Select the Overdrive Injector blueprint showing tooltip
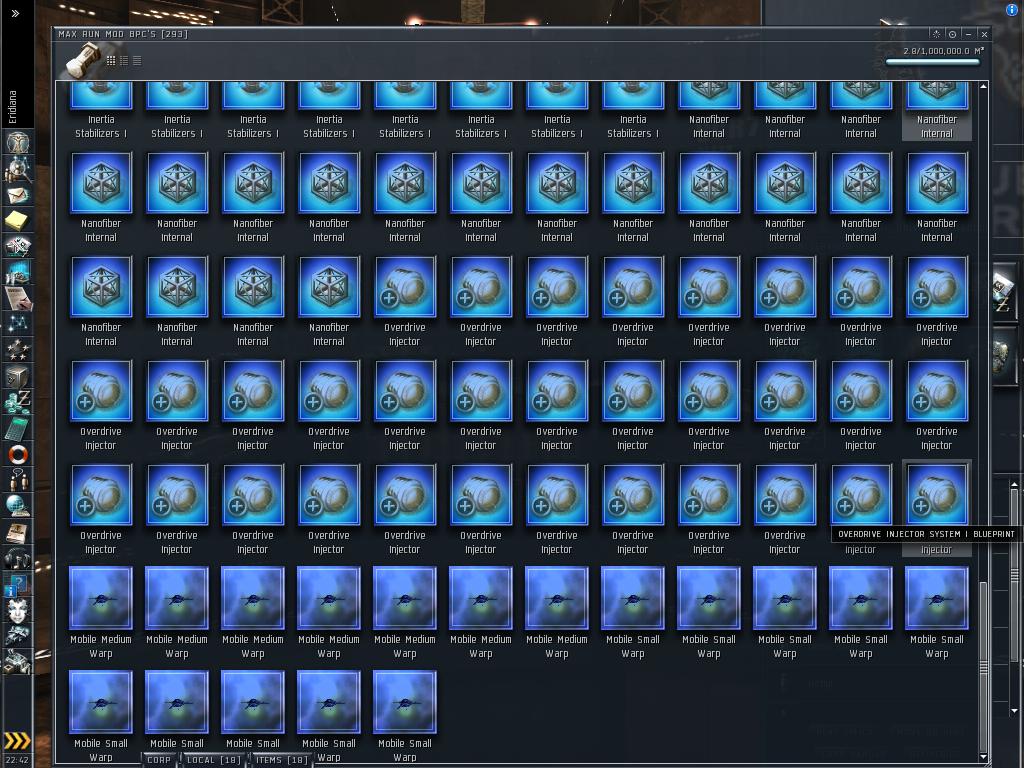1024x768 pixels. point(936,508)
